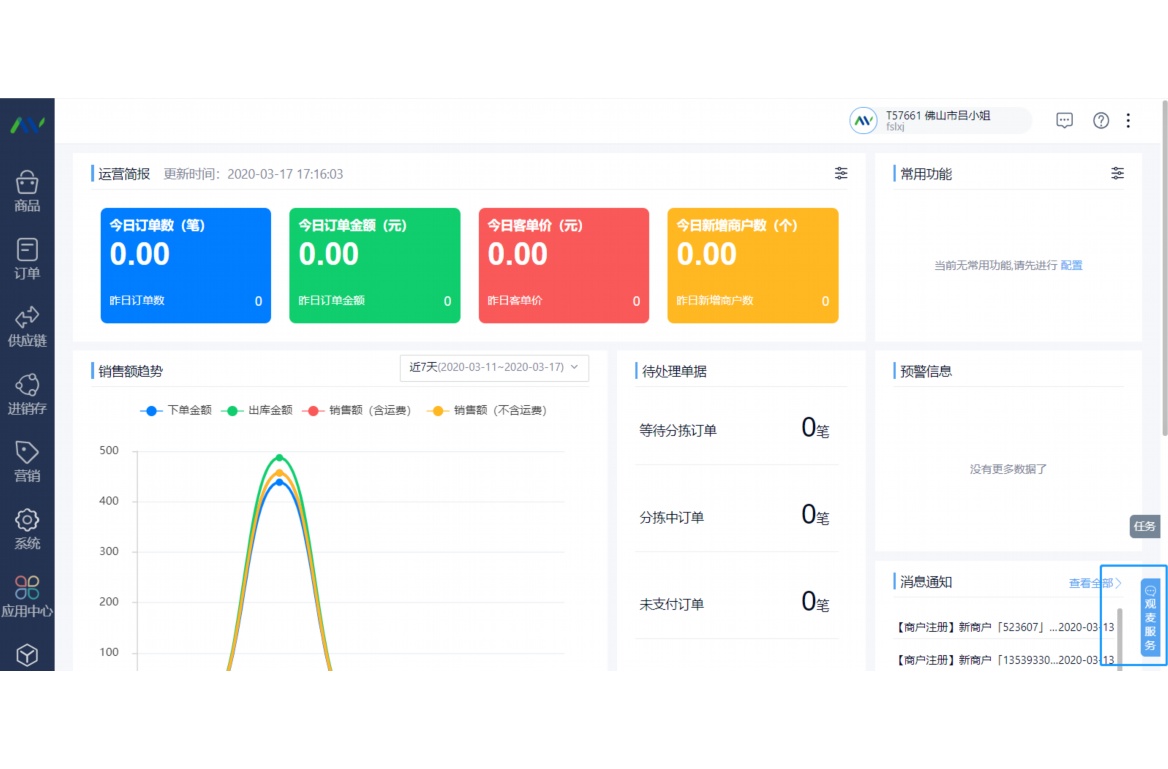This screenshot has width=1168, height=769.
Task: Expand the three-dot menu in the header
Action: (x=1128, y=120)
